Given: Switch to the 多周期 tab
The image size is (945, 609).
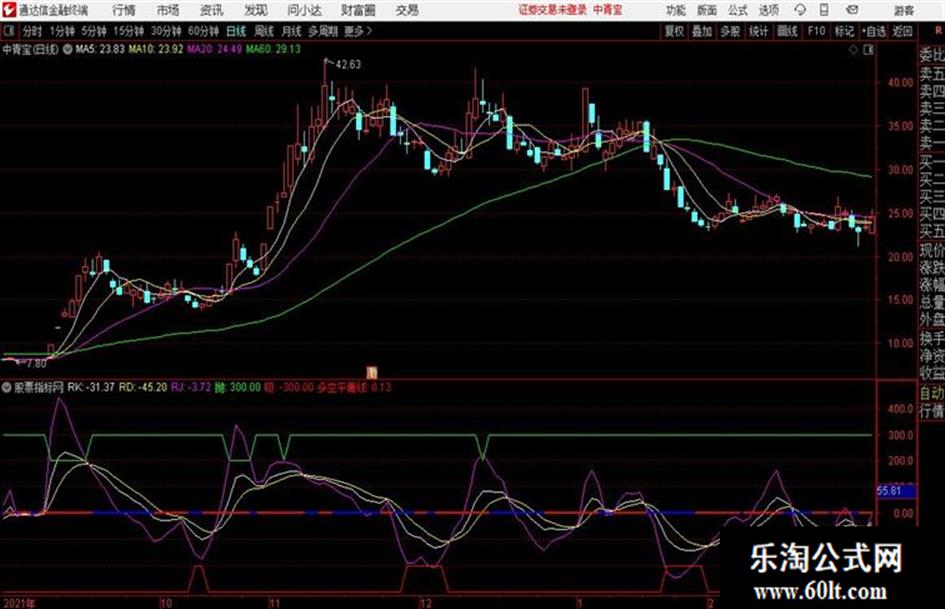Looking at the screenshot, I should (323, 31).
